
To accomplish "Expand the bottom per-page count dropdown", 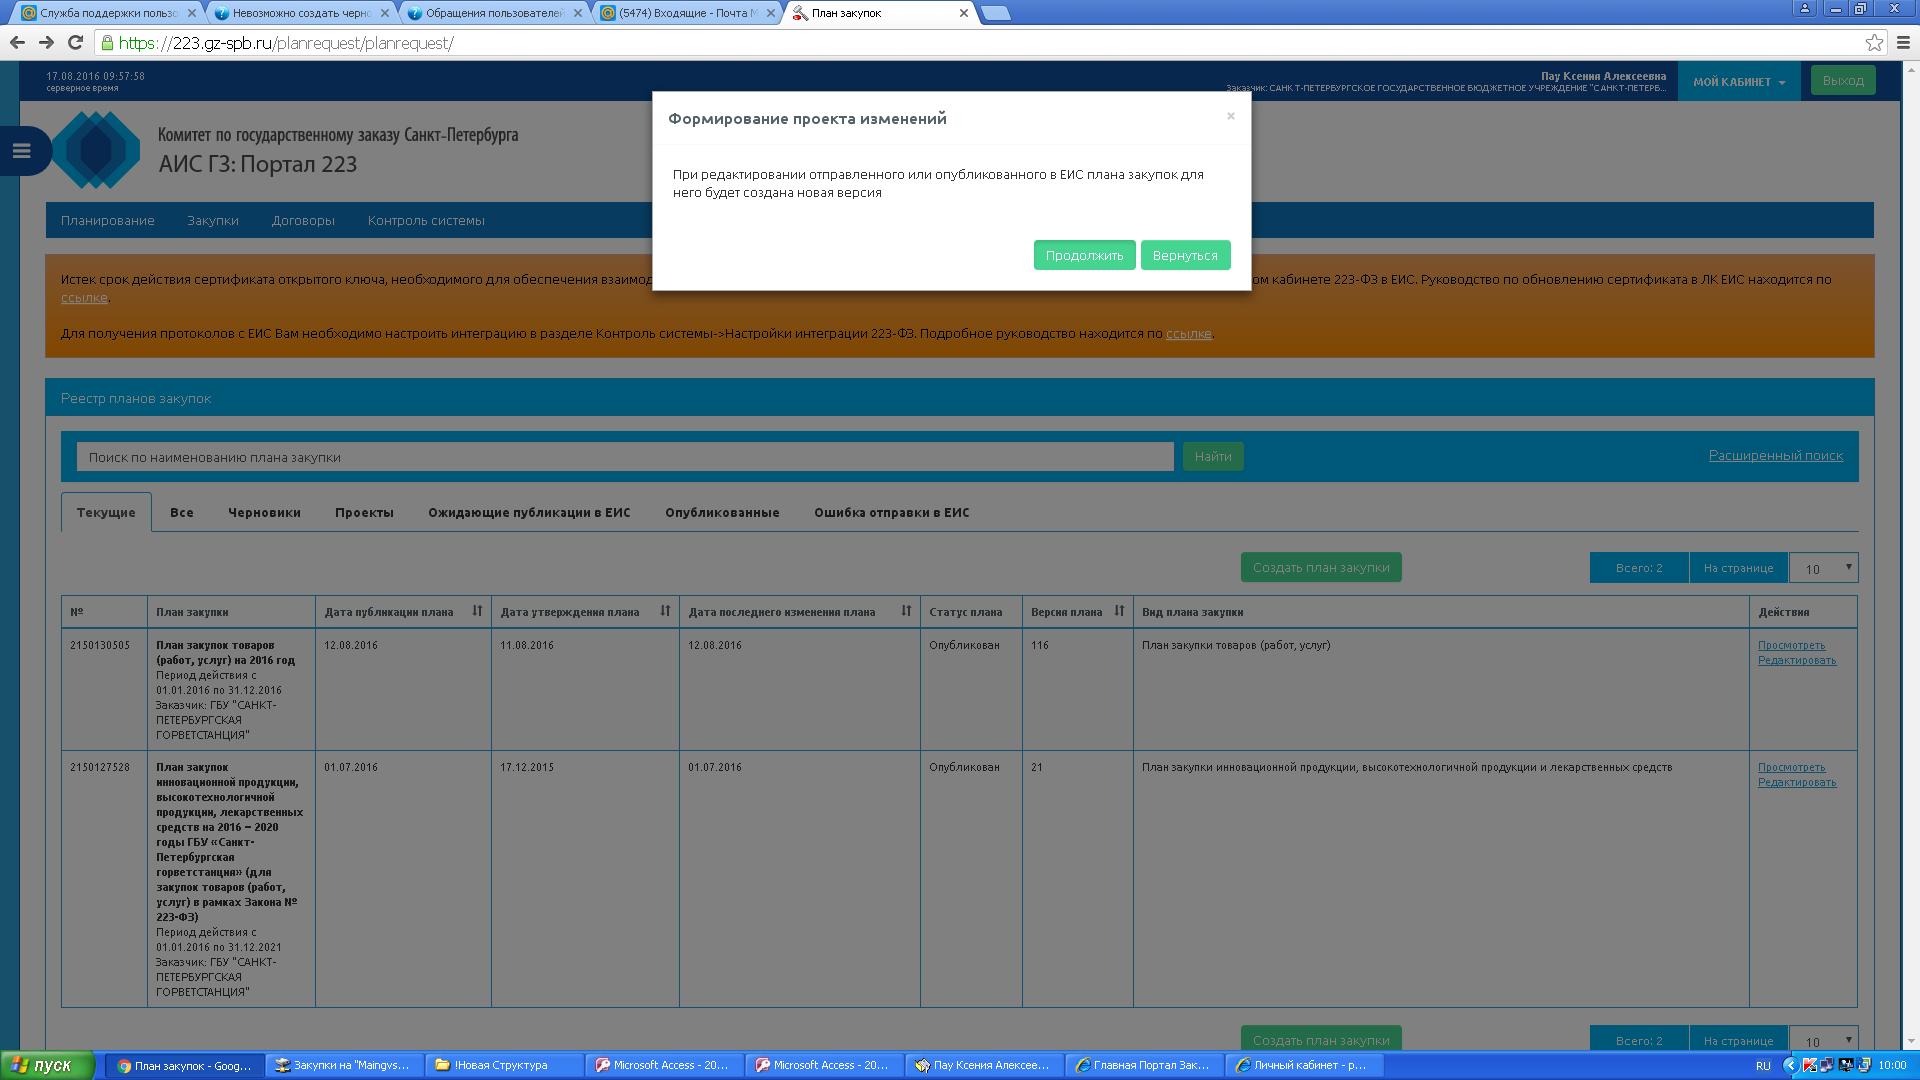I will coord(1823,1040).
